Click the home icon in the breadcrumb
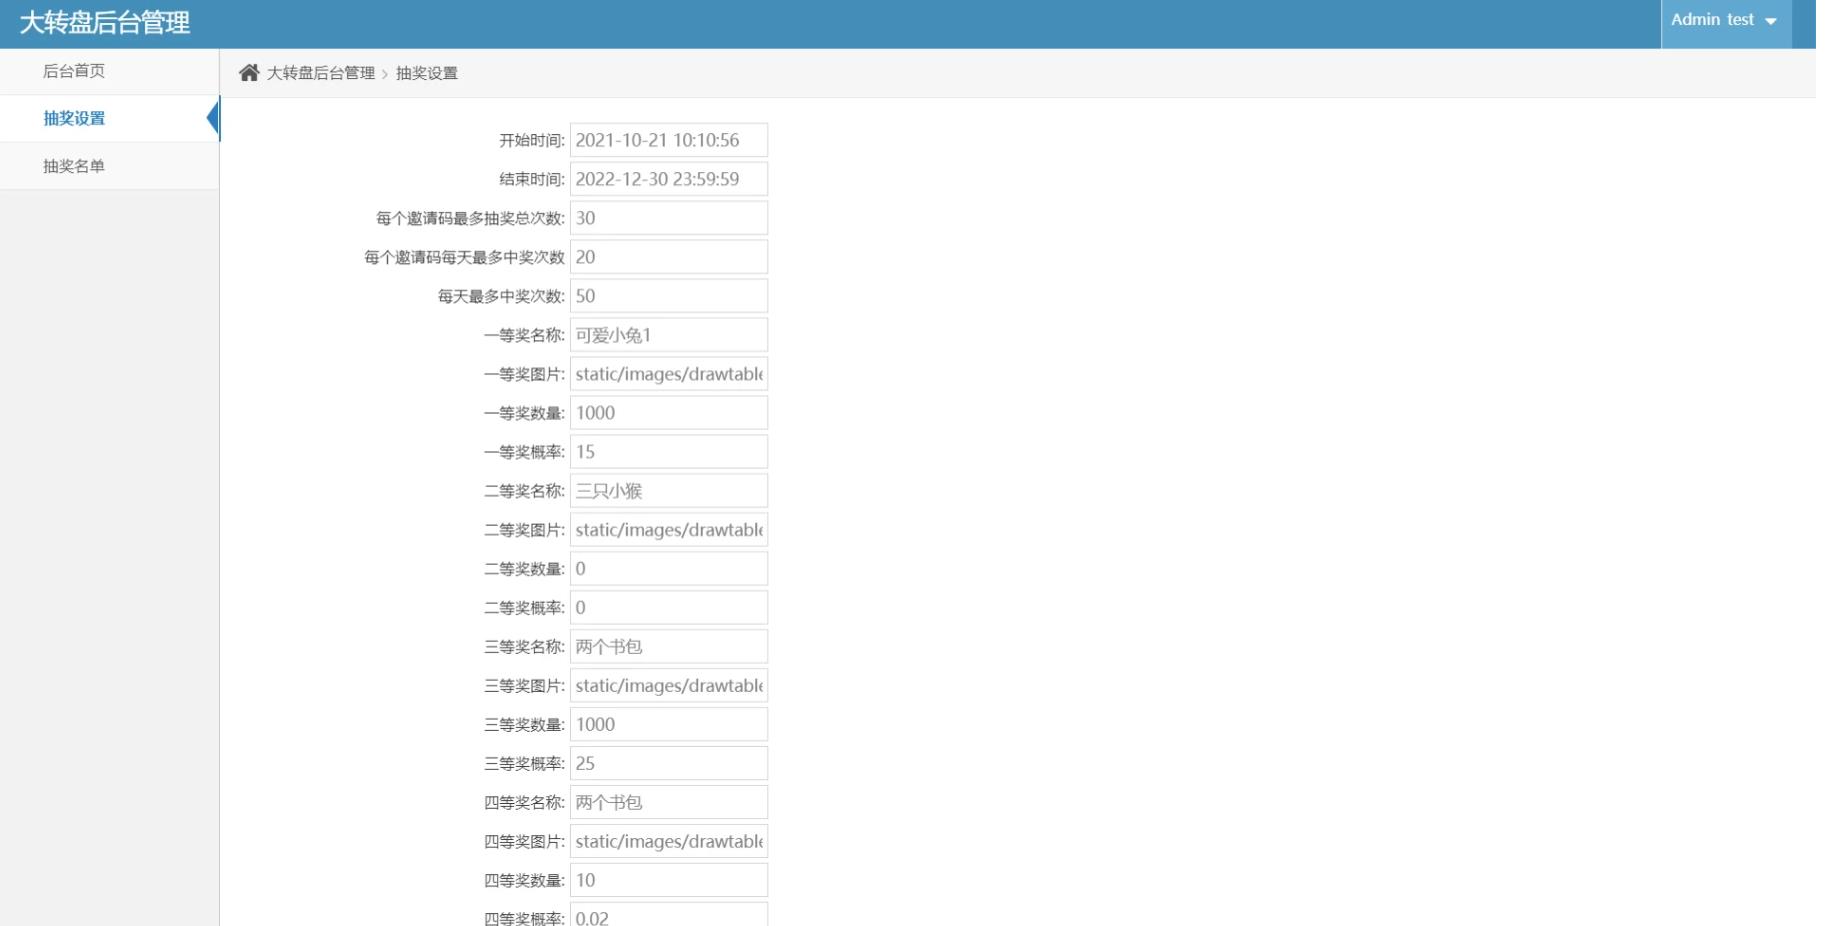Image resolution: width=1827 pixels, height=926 pixels. (x=249, y=72)
